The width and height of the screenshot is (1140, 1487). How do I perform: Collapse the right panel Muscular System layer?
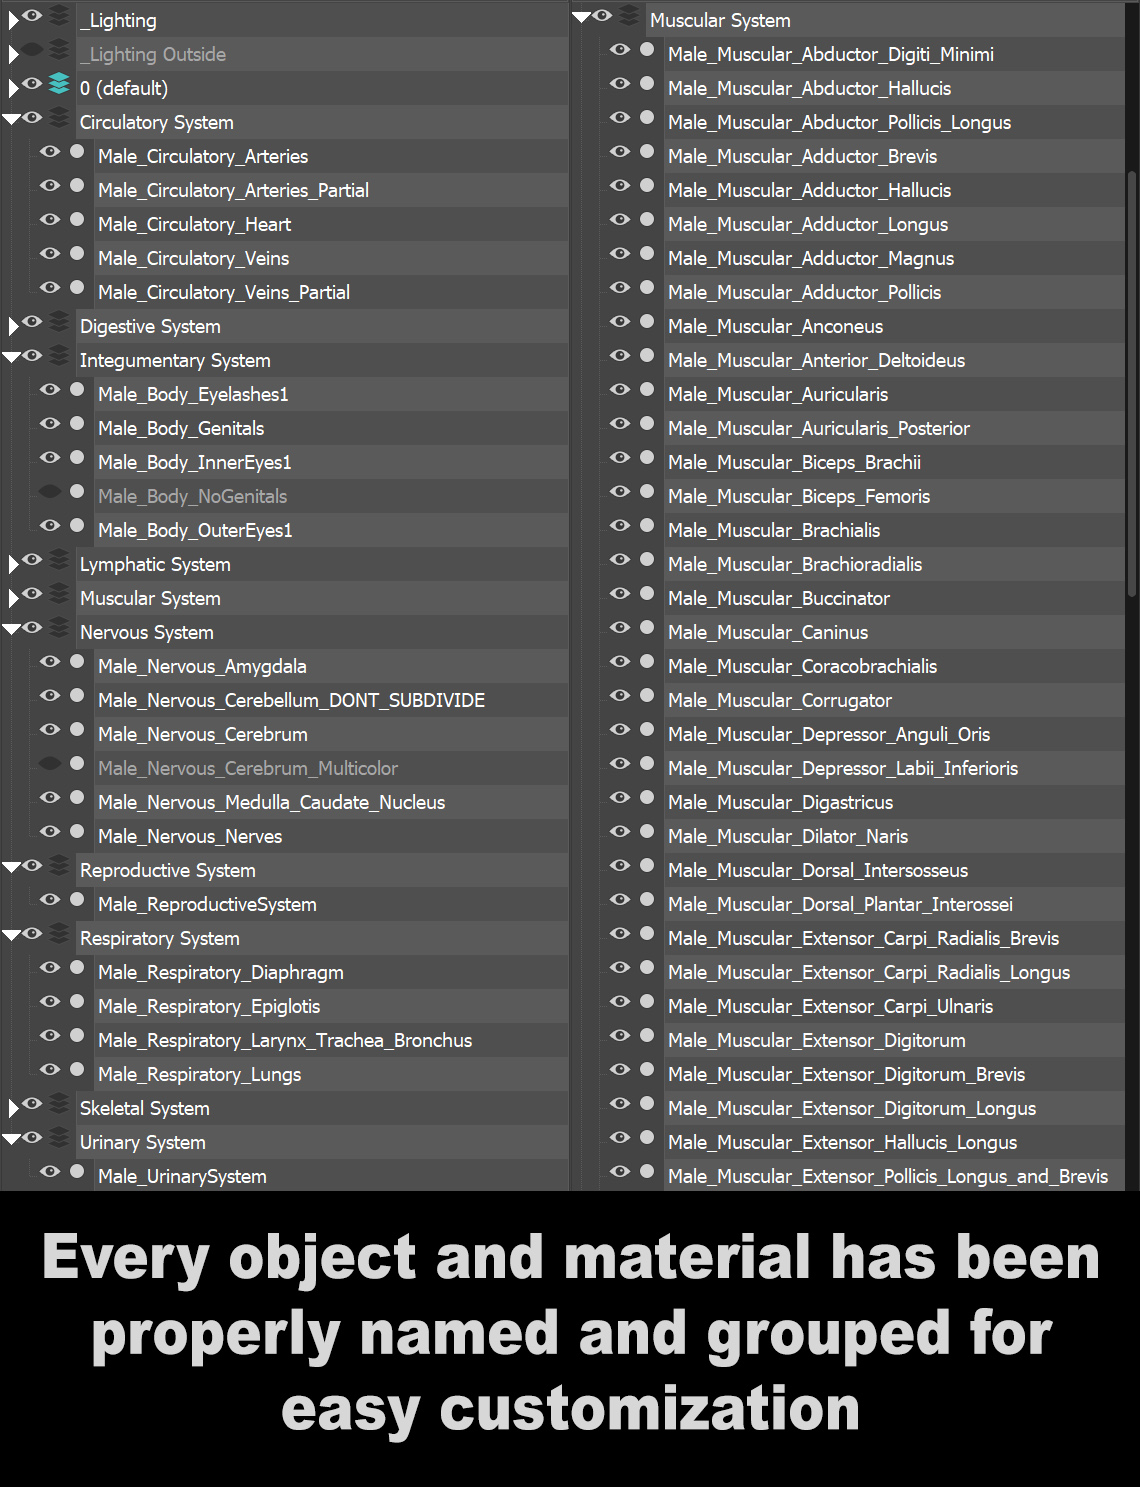(581, 16)
